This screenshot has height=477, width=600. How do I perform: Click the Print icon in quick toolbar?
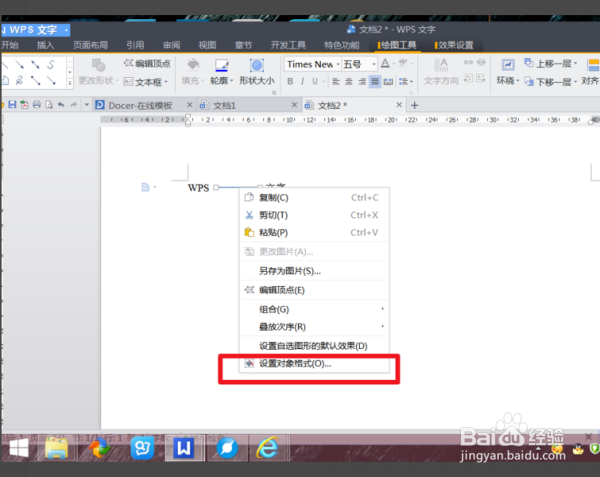37,104
